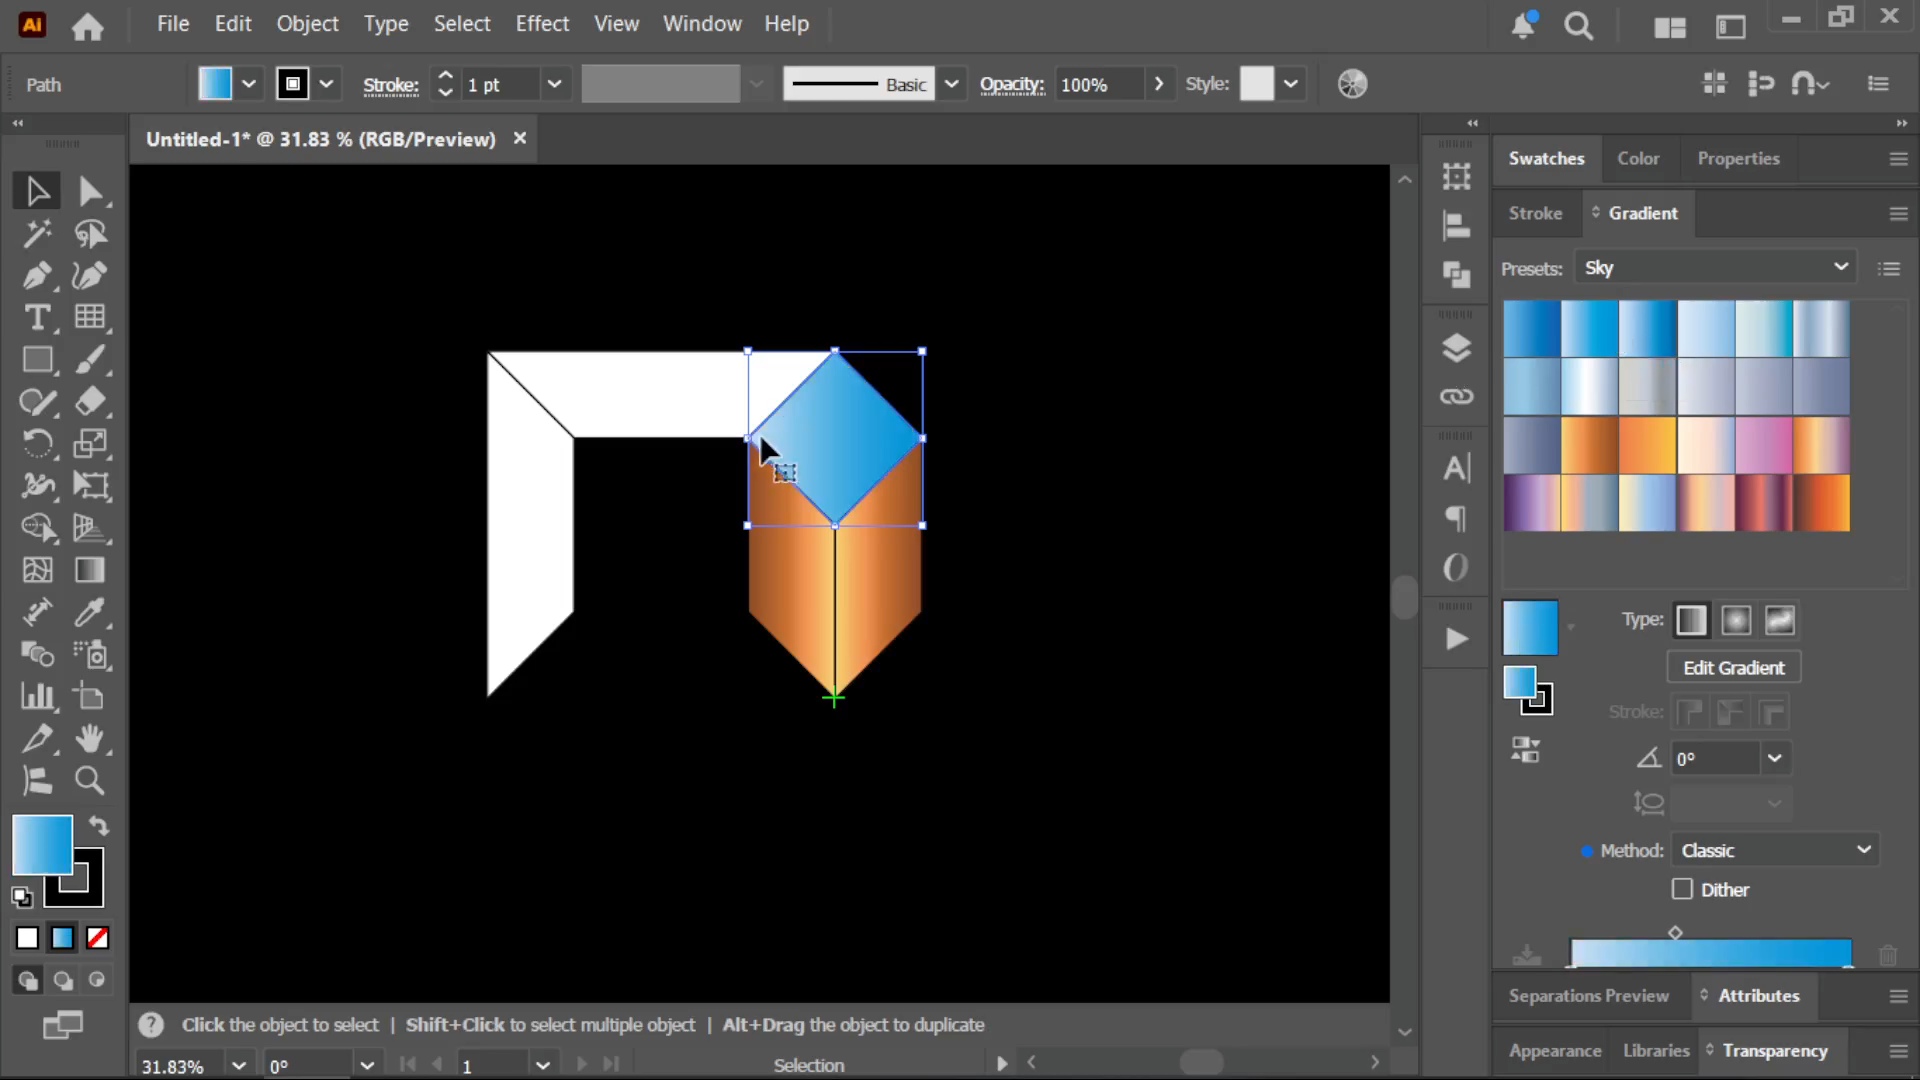Viewport: 1920px width, 1080px height.
Task: Select the Rectangle tool
Action: 37,360
